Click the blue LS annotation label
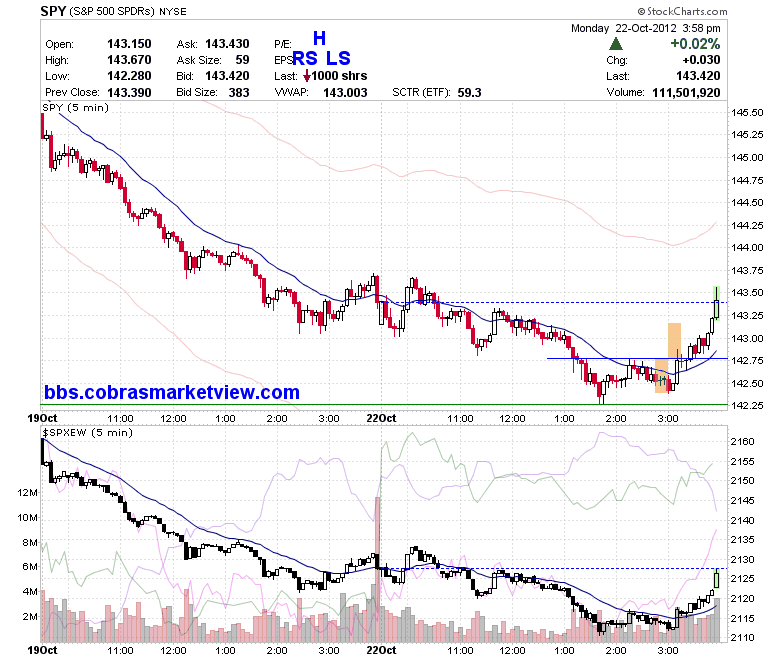 [338, 58]
